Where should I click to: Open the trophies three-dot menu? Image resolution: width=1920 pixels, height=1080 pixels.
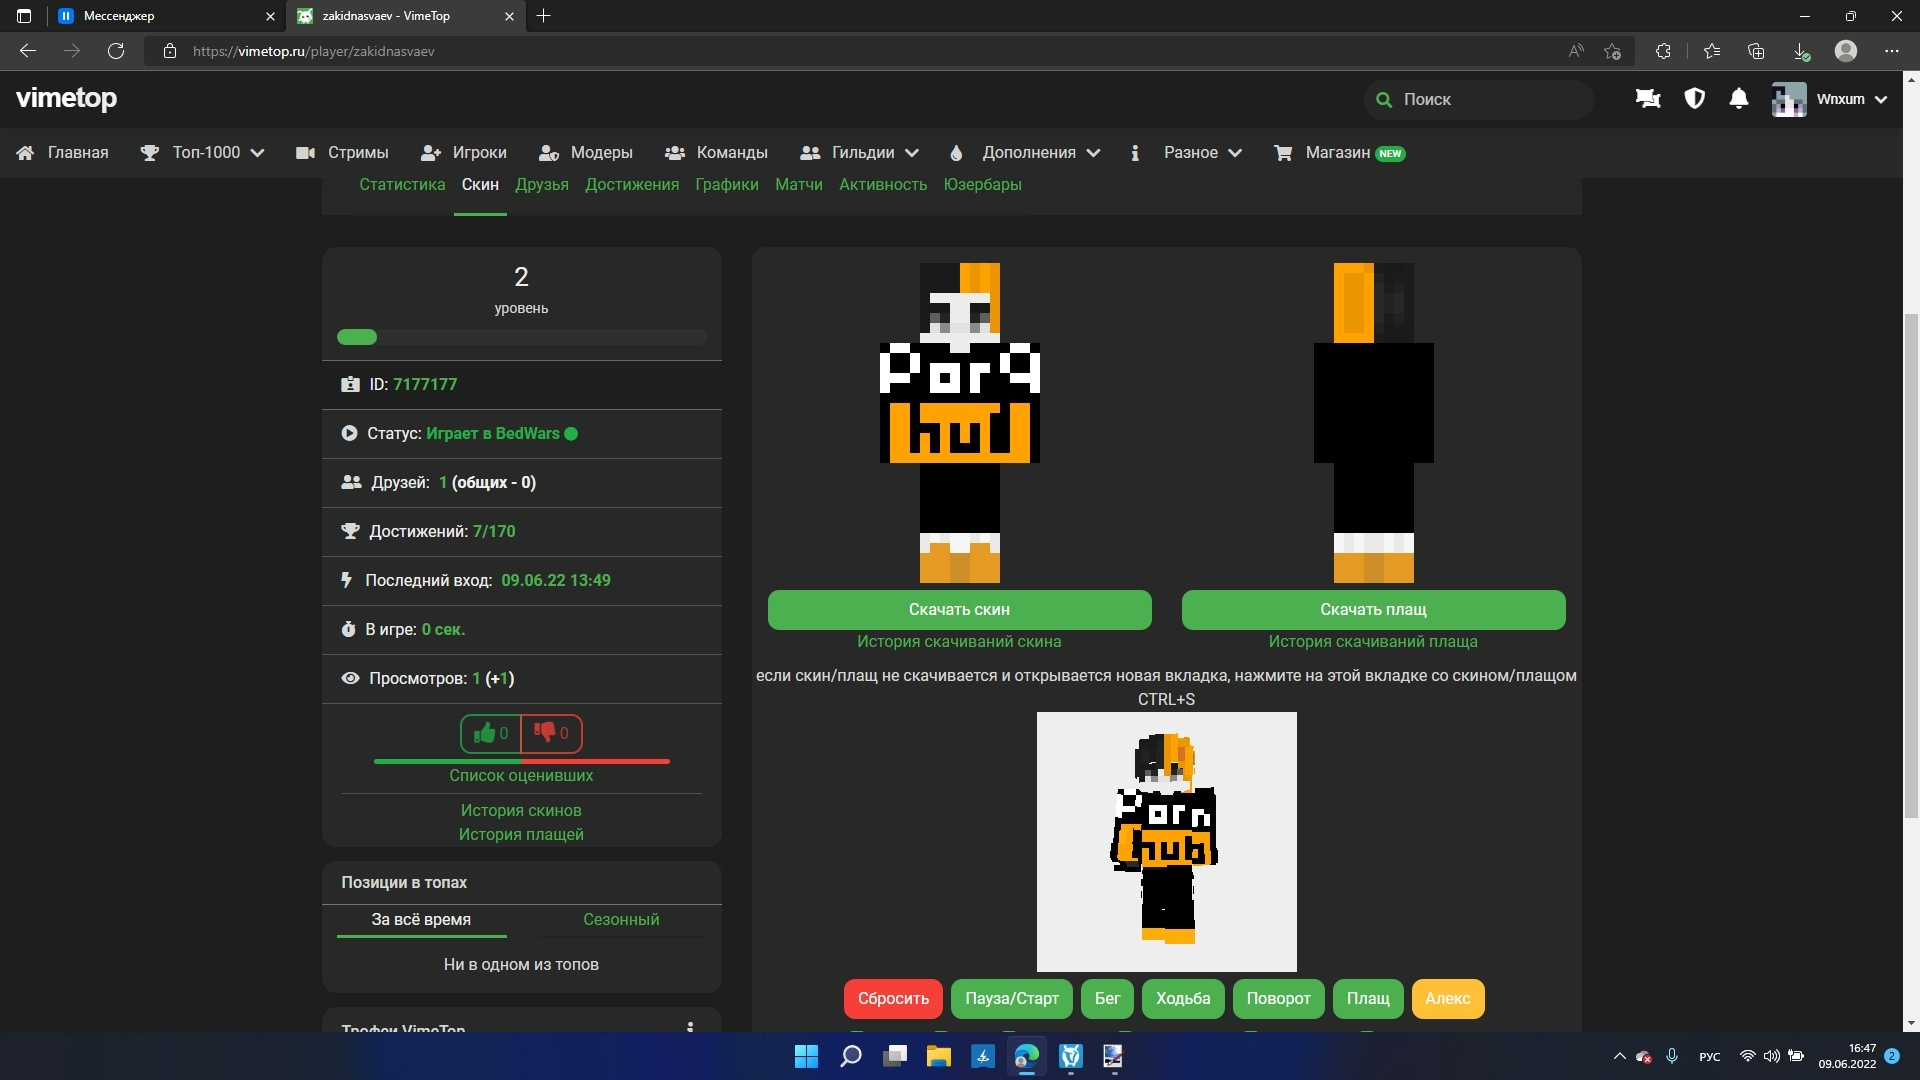coord(690,1027)
